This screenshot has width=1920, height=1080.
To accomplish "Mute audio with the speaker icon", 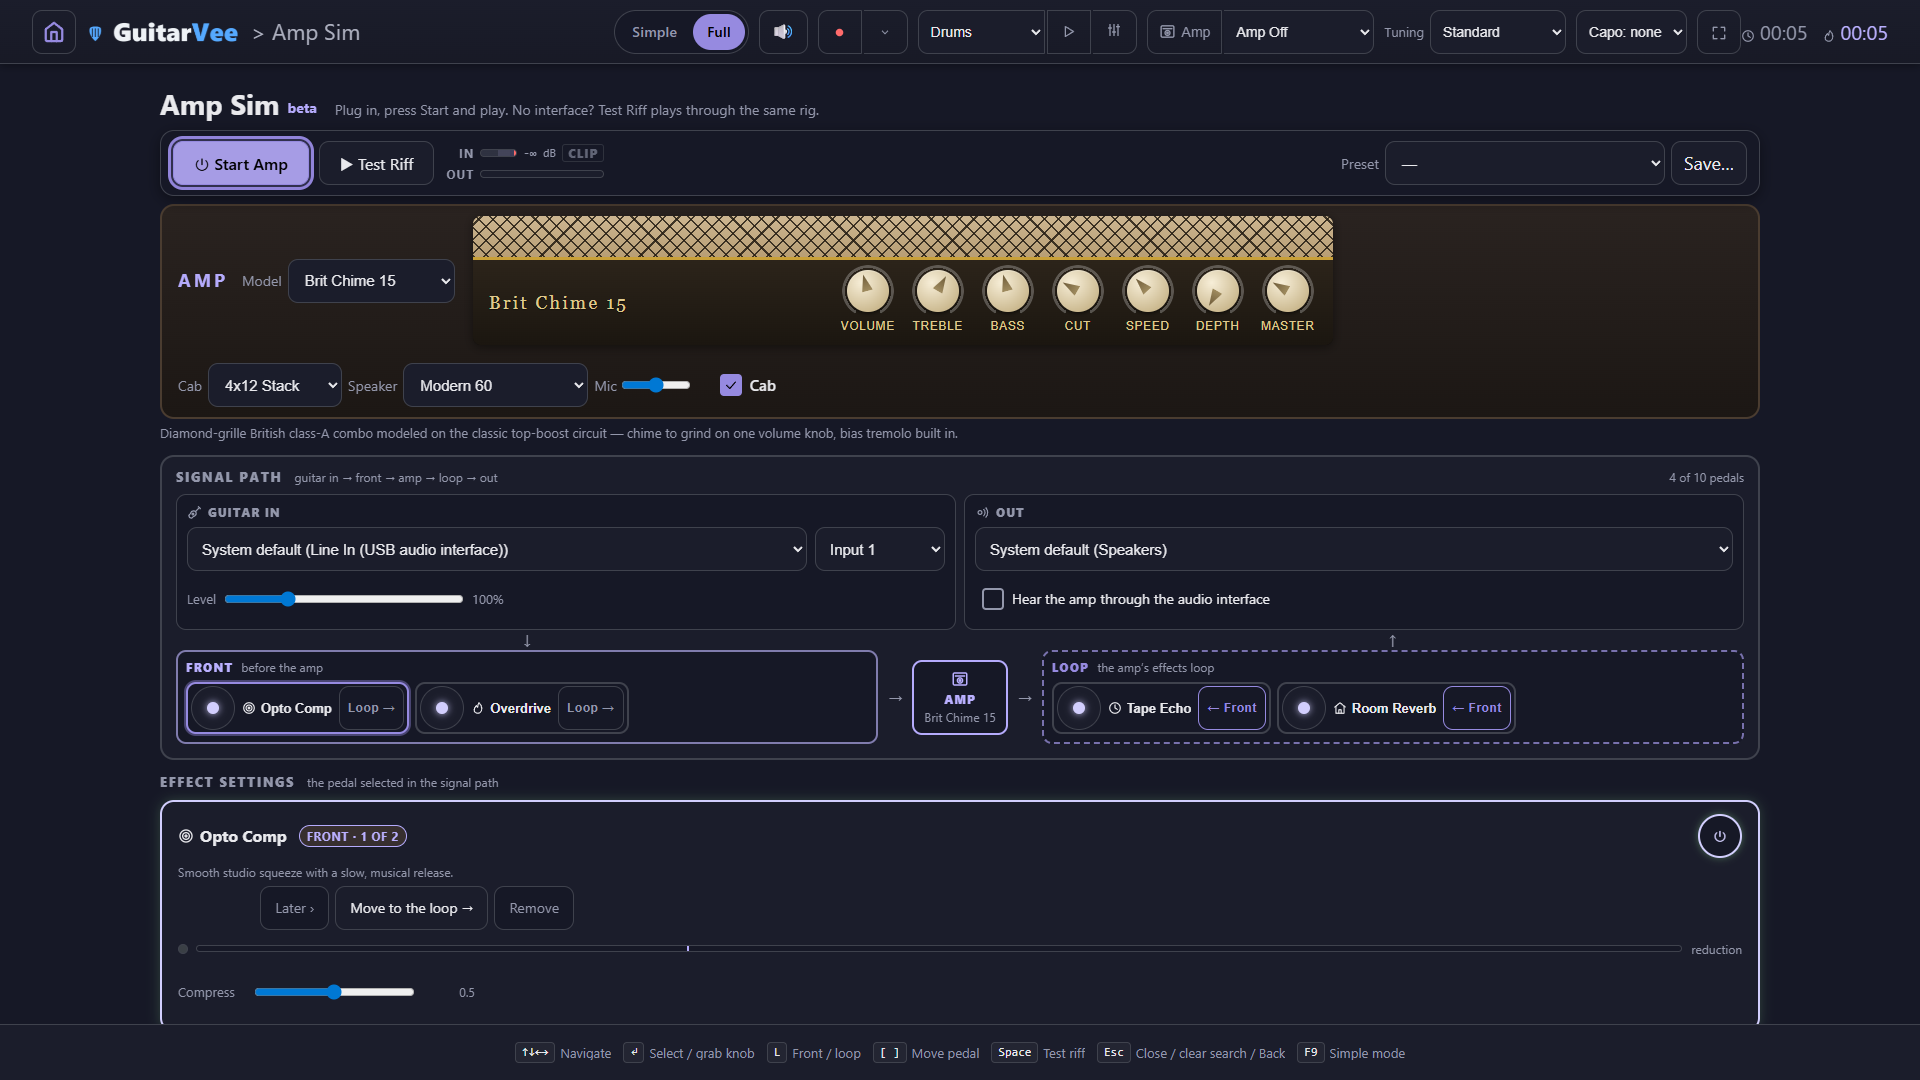I will 783,32.
